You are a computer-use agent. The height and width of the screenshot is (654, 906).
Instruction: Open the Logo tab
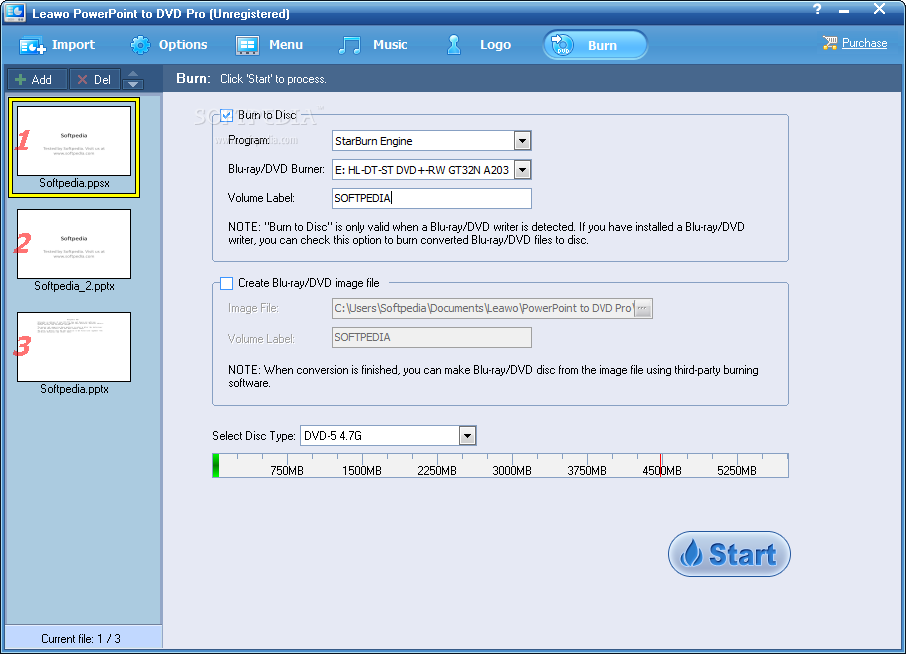479,45
